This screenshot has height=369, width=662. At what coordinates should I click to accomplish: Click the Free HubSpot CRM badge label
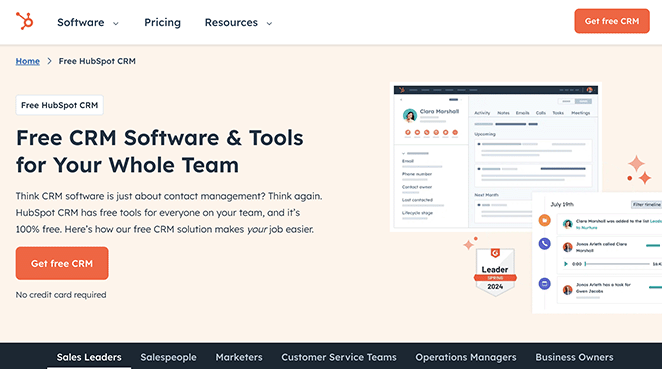coord(60,105)
